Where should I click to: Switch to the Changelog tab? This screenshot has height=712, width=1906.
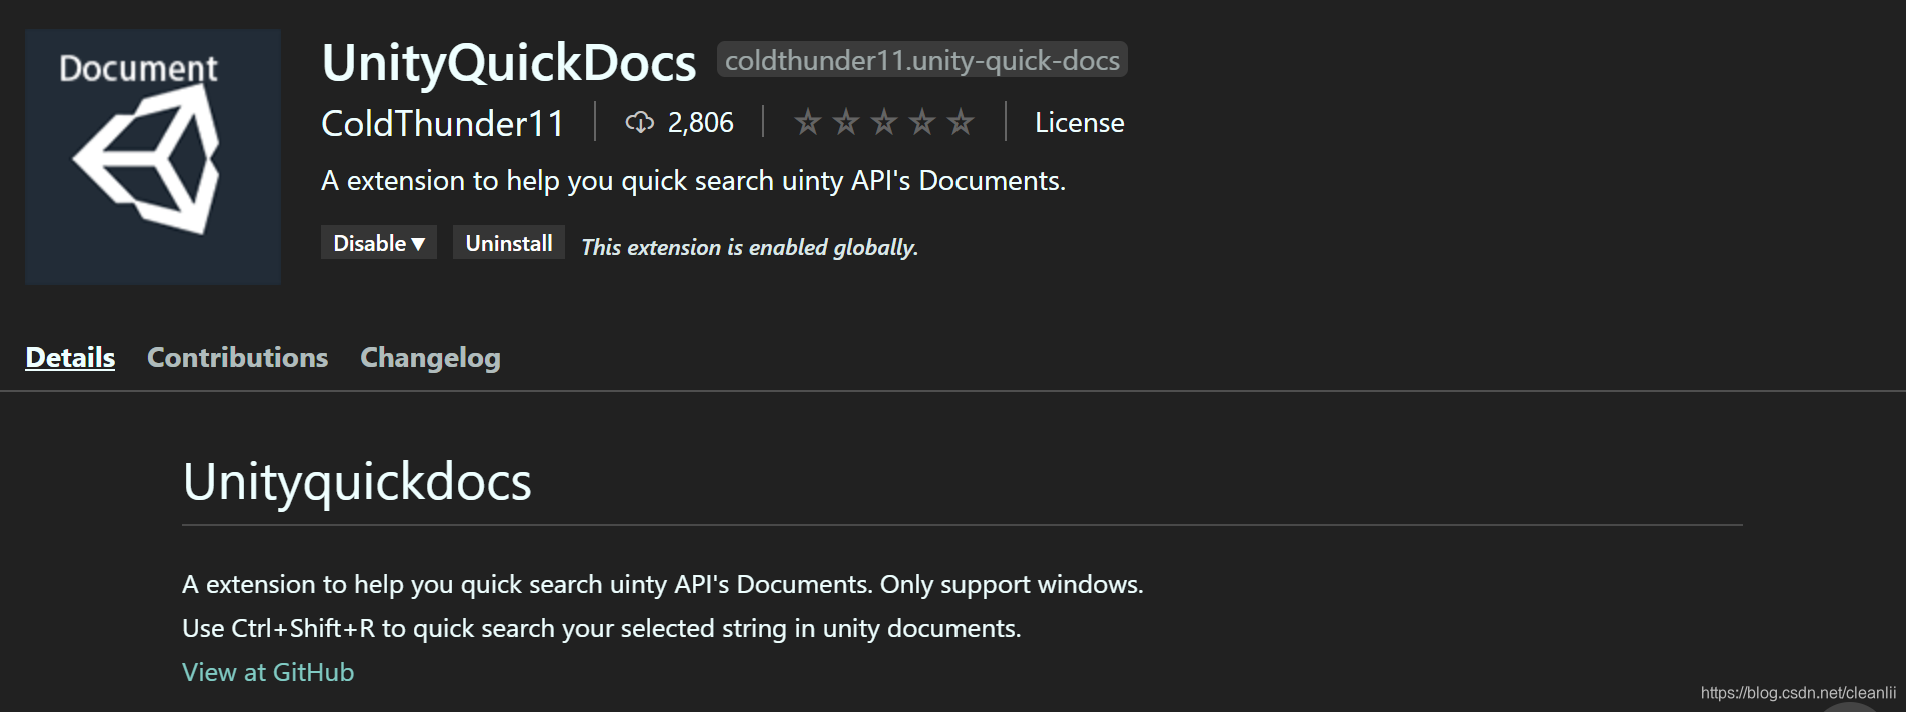tap(430, 358)
